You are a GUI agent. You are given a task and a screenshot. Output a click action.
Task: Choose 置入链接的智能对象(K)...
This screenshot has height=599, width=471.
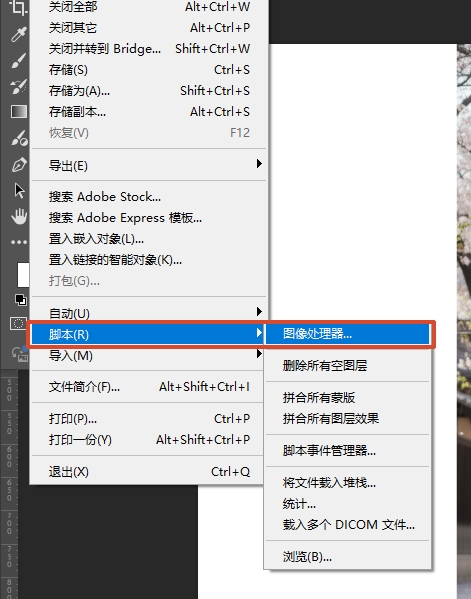point(149,260)
